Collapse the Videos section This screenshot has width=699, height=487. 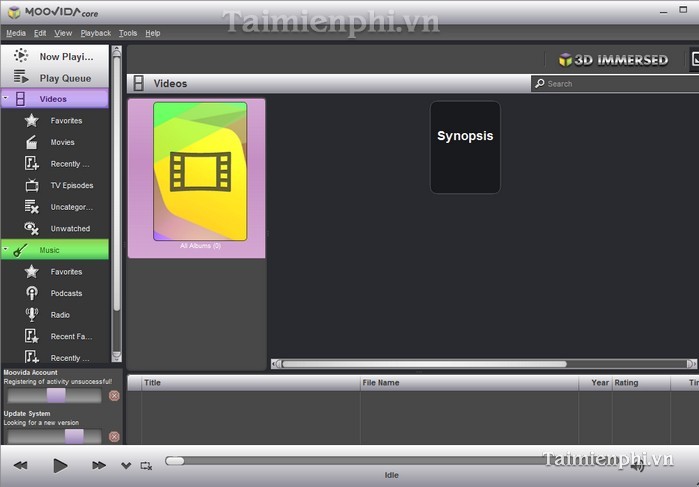(x=6, y=99)
